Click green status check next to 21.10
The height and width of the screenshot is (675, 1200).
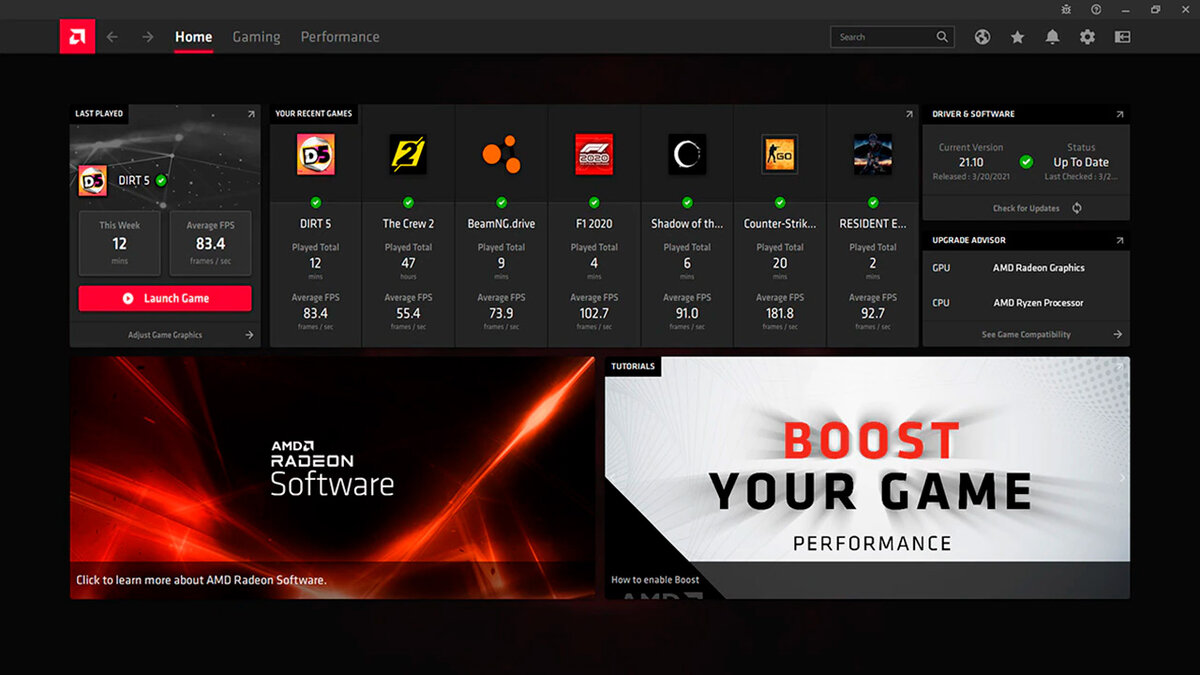coord(1026,161)
